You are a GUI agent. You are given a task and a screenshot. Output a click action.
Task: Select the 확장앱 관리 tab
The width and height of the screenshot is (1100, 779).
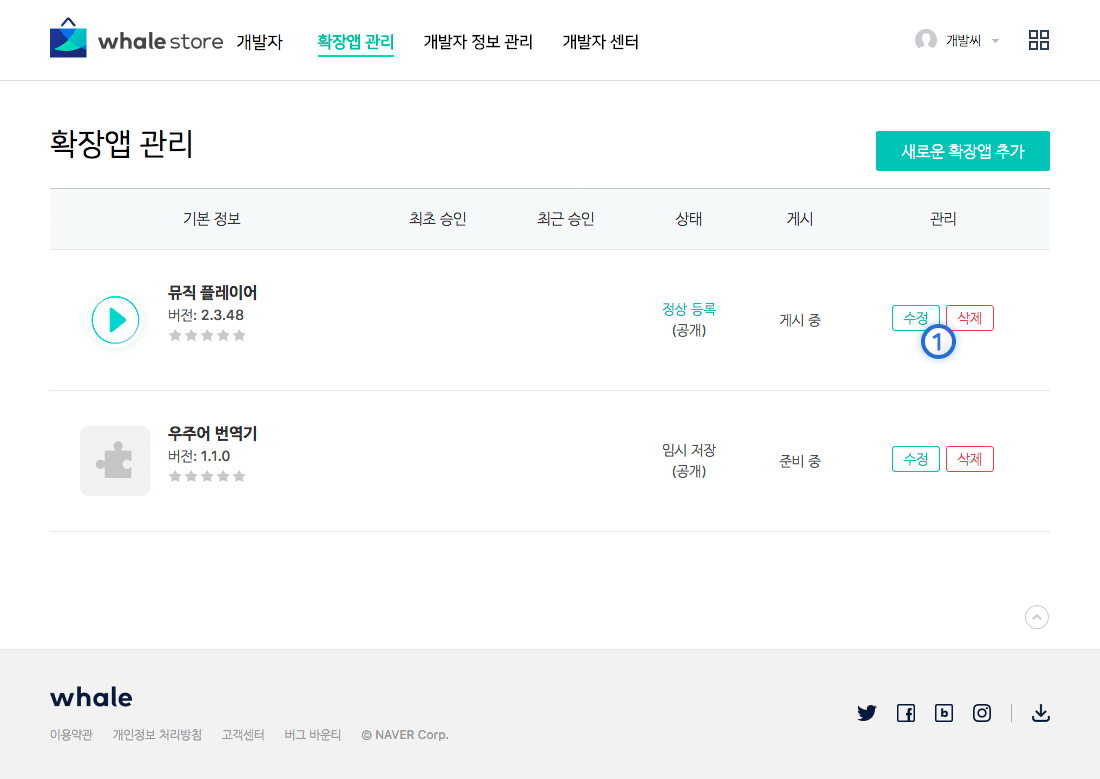[355, 42]
